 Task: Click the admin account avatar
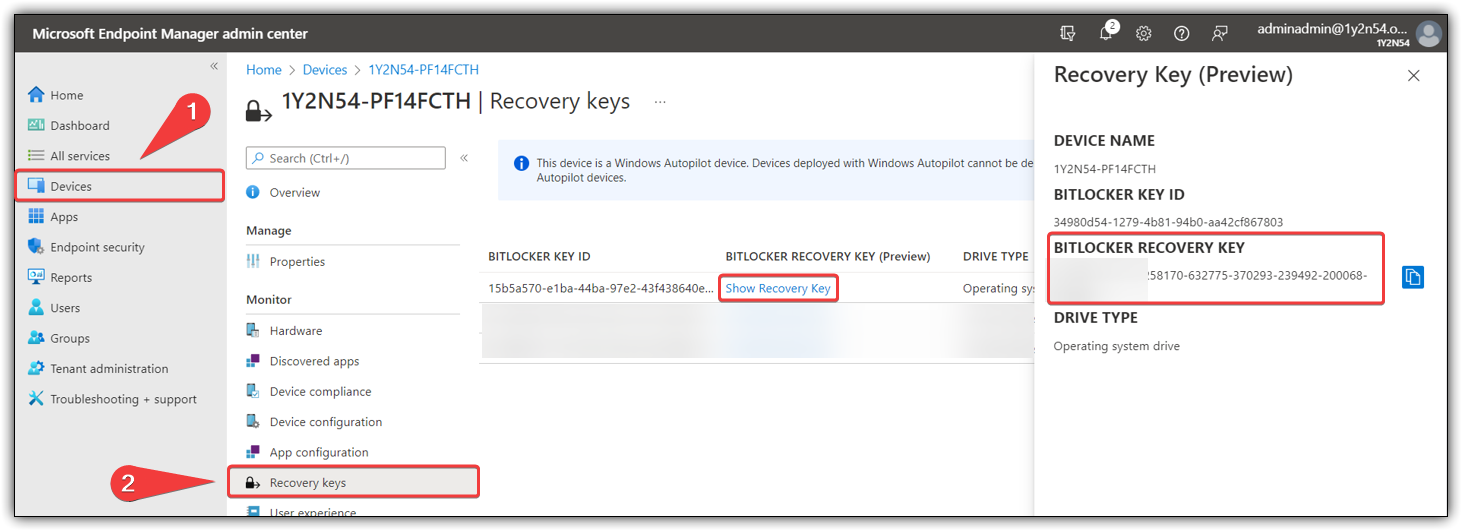[1429, 34]
